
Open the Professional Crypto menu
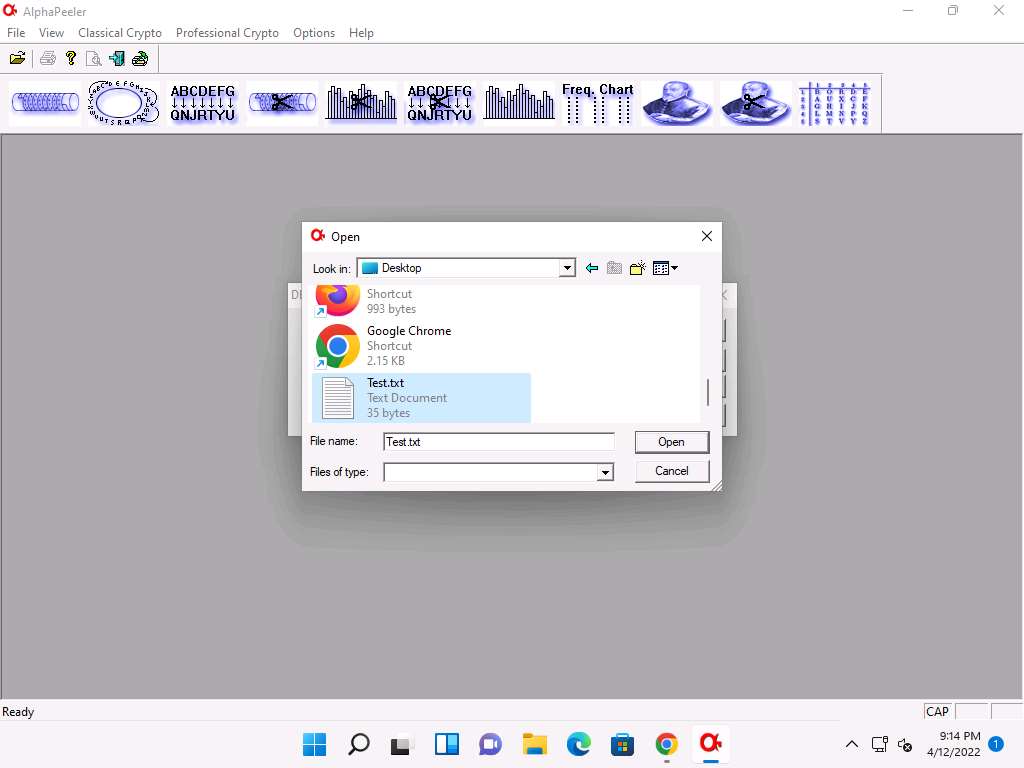point(227,33)
